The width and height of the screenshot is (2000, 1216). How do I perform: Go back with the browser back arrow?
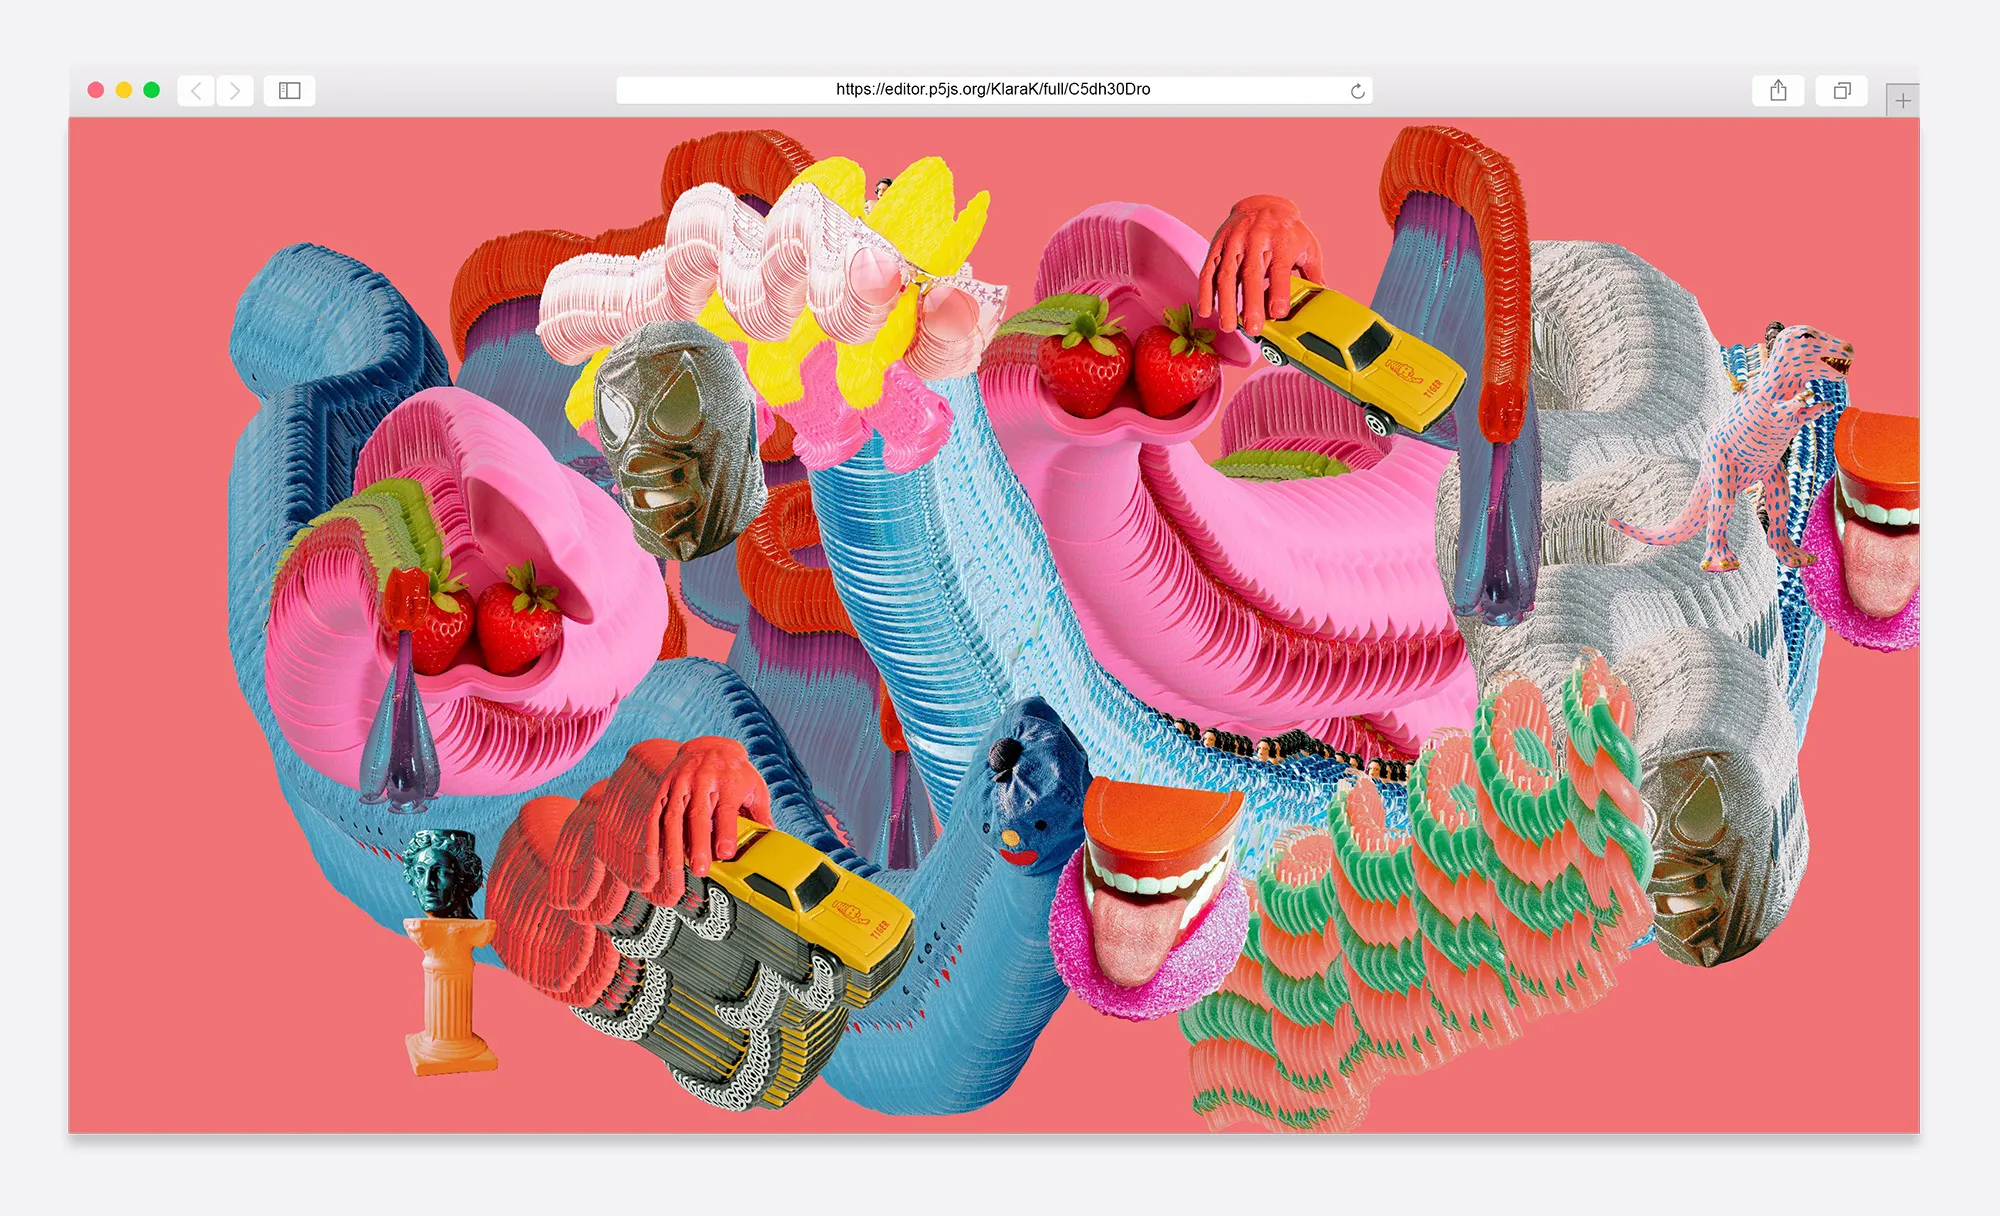pos(197,91)
